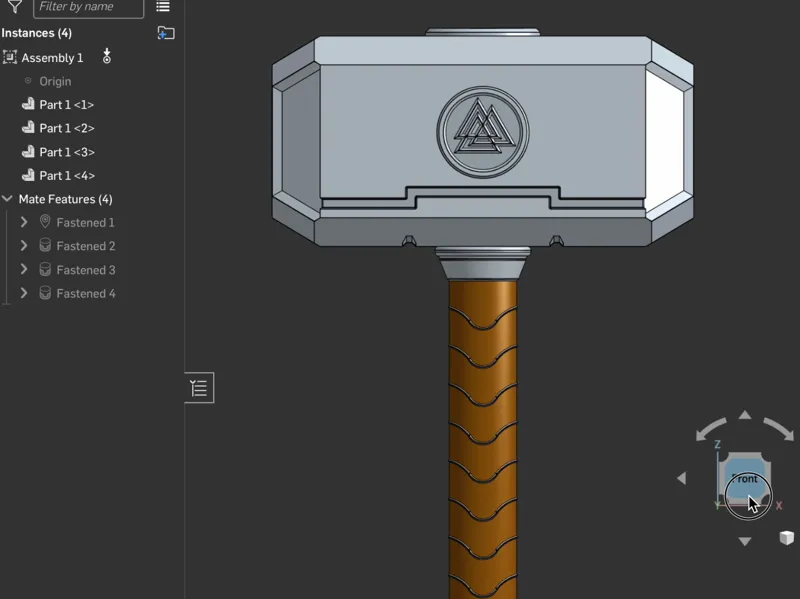The height and width of the screenshot is (599, 800).
Task: Rotate view left with the cube's left arrow
Action: click(x=682, y=478)
